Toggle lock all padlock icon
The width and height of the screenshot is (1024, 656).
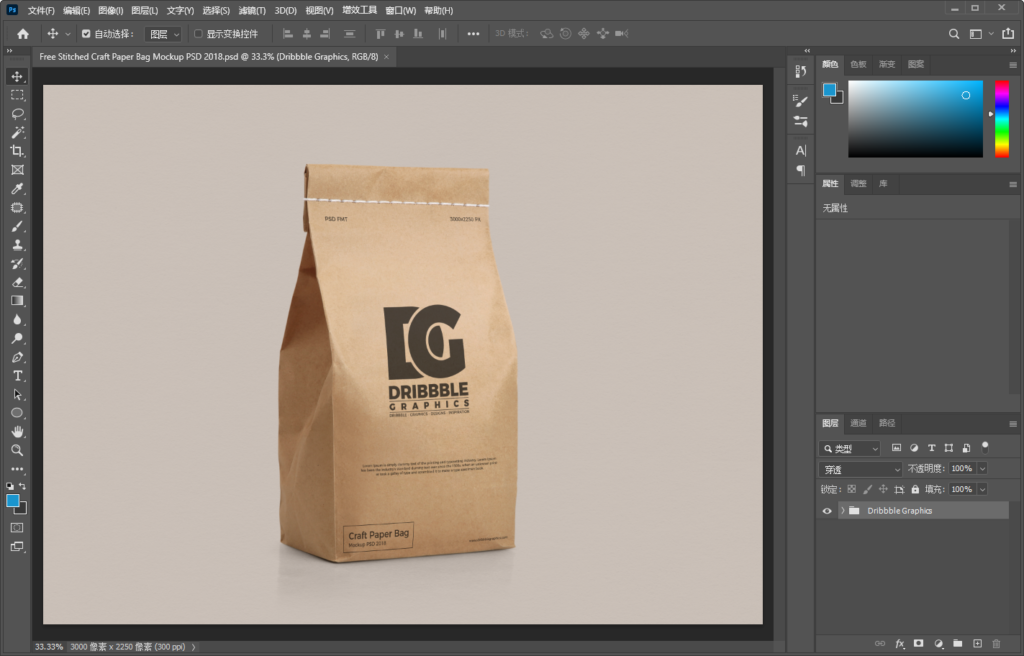915,489
